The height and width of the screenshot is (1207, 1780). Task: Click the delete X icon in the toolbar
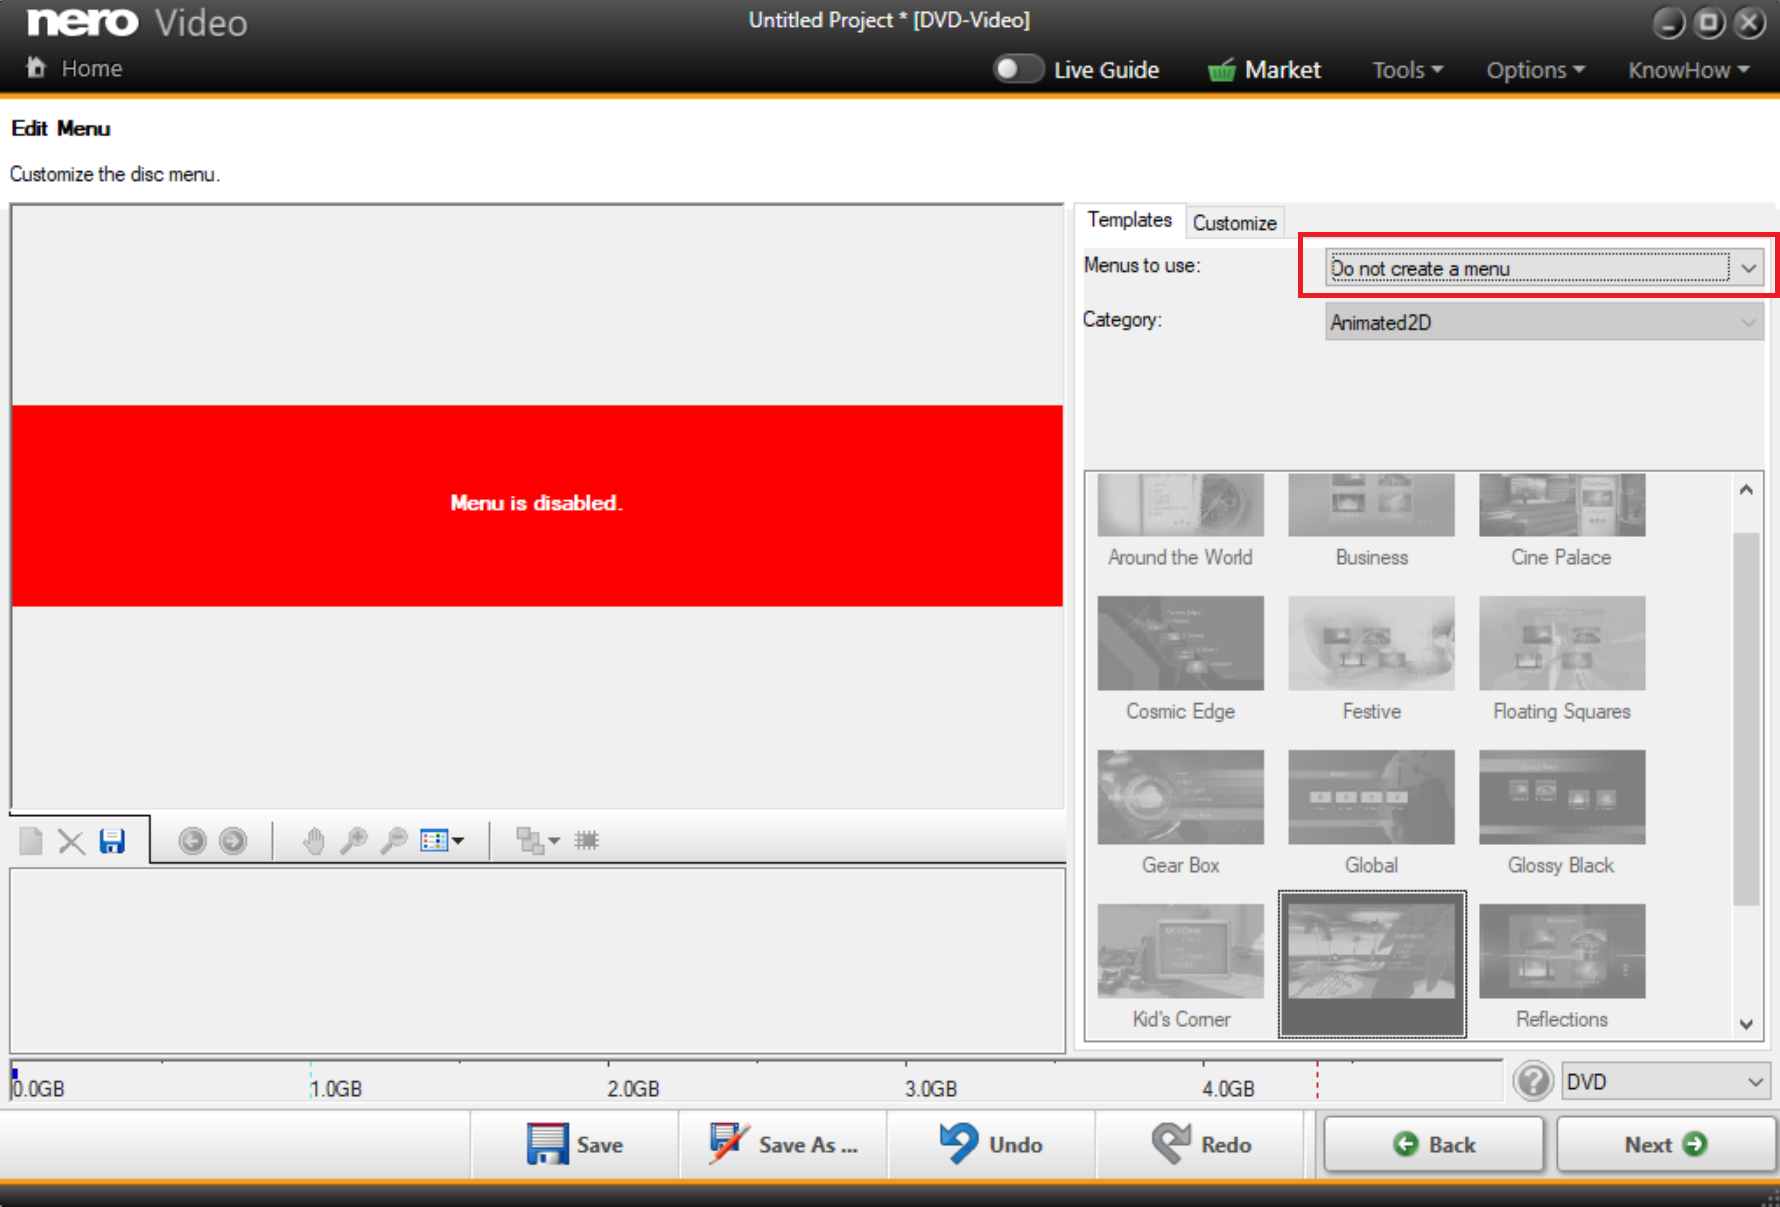pyautogui.click(x=71, y=841)
